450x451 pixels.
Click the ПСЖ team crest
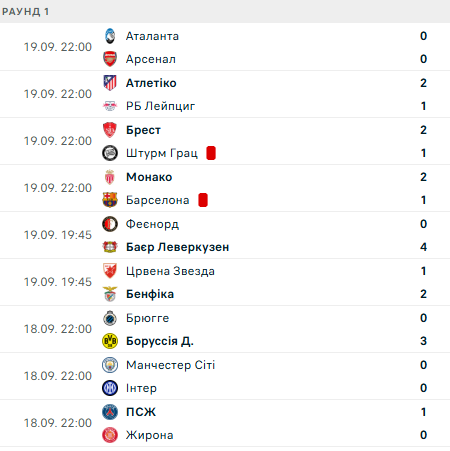pos(110,412)
